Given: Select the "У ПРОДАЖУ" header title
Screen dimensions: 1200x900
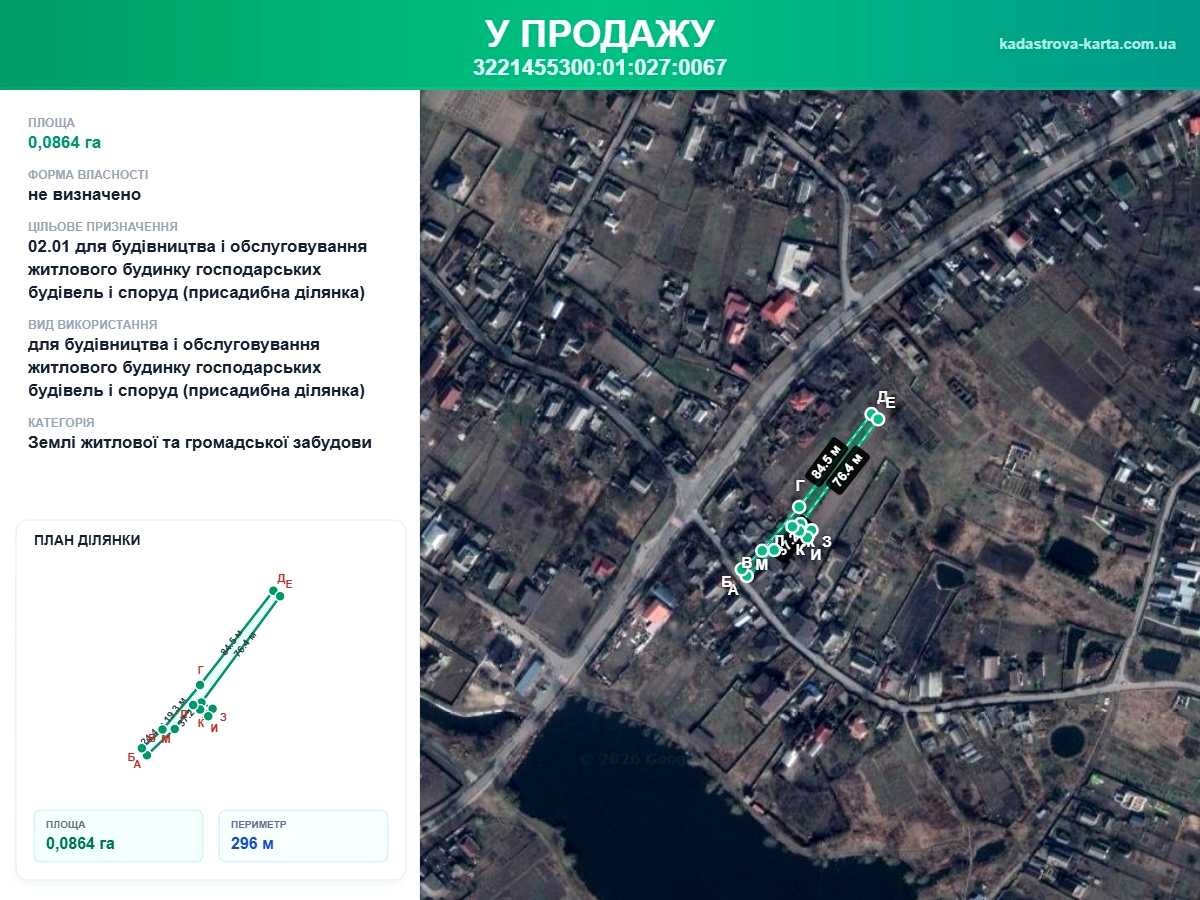Looking at the screenshot, I should coord(600,34).
